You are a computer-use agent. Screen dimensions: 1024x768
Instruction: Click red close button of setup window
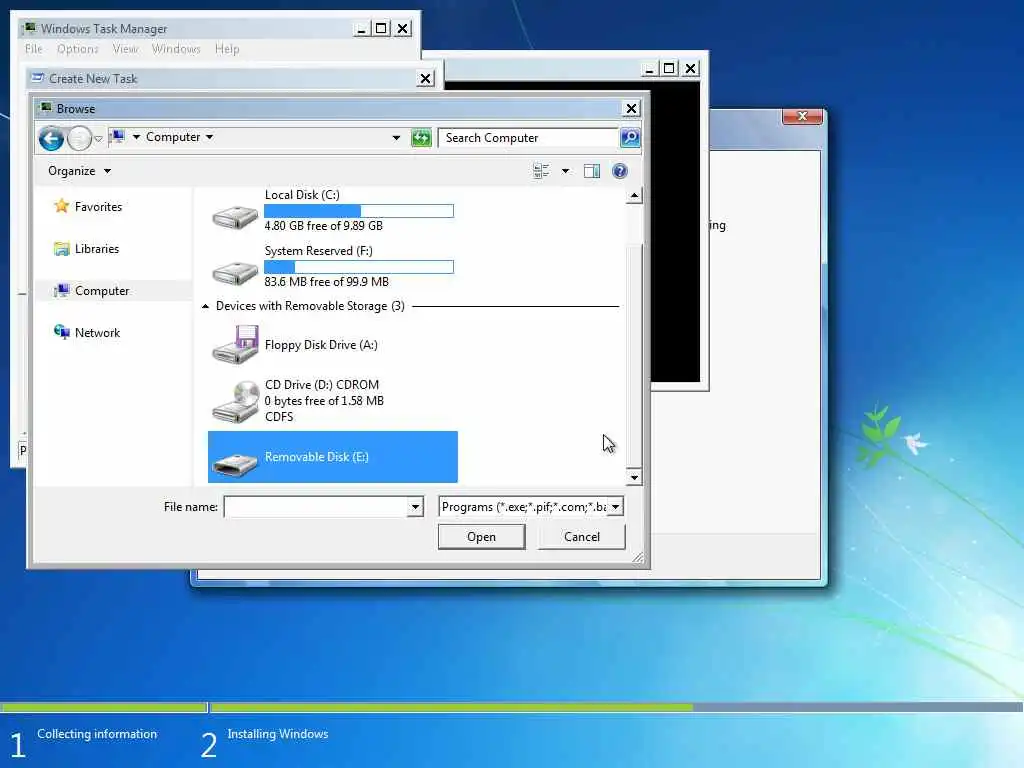tap(802, 116)
